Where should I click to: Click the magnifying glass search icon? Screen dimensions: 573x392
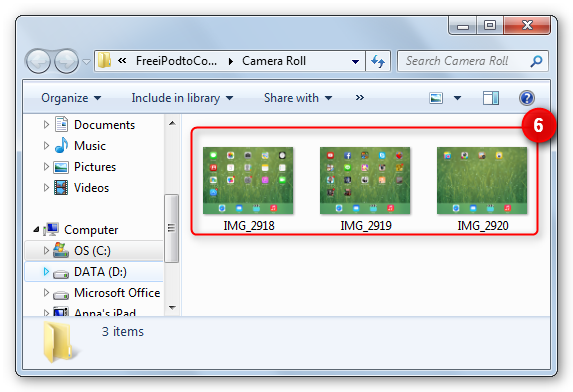(x=536, y=61)
